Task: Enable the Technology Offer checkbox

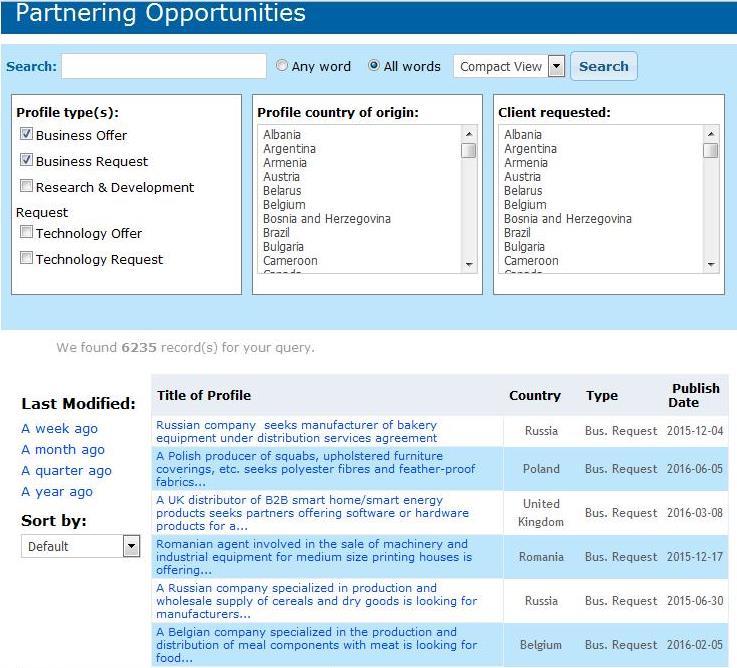Action: pyautogui.click(x=26, y=232)
